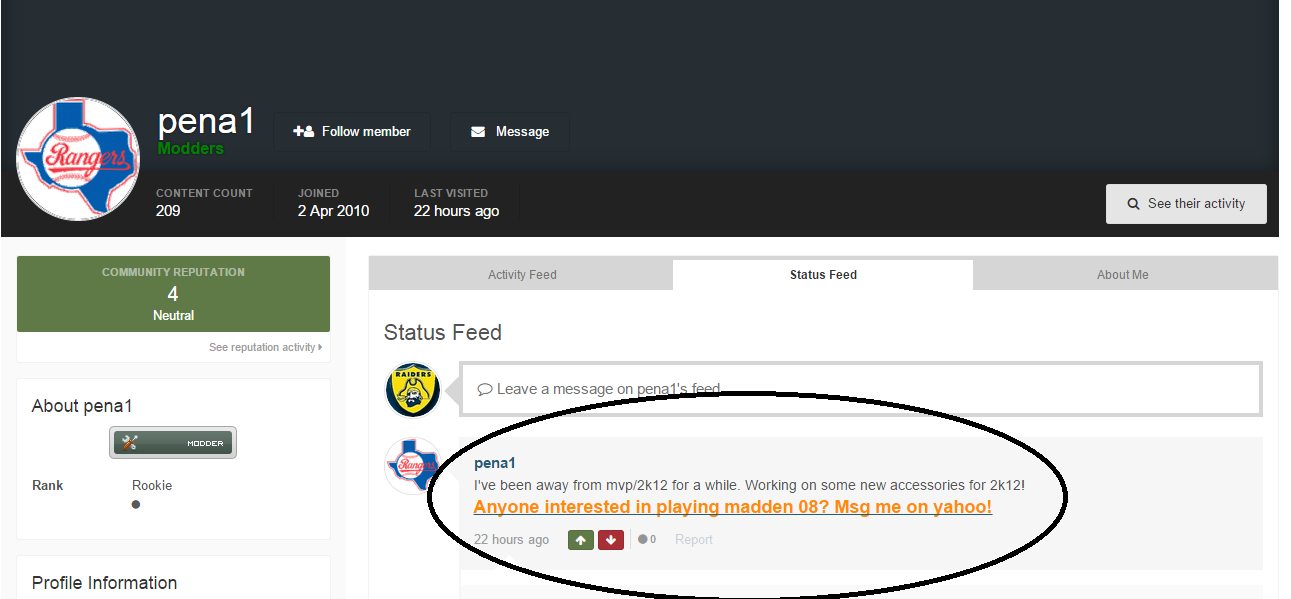Open the About Me tab
Viewport: 1291px width, 599px height.
pyautogui.click(x=1123, y=275)
